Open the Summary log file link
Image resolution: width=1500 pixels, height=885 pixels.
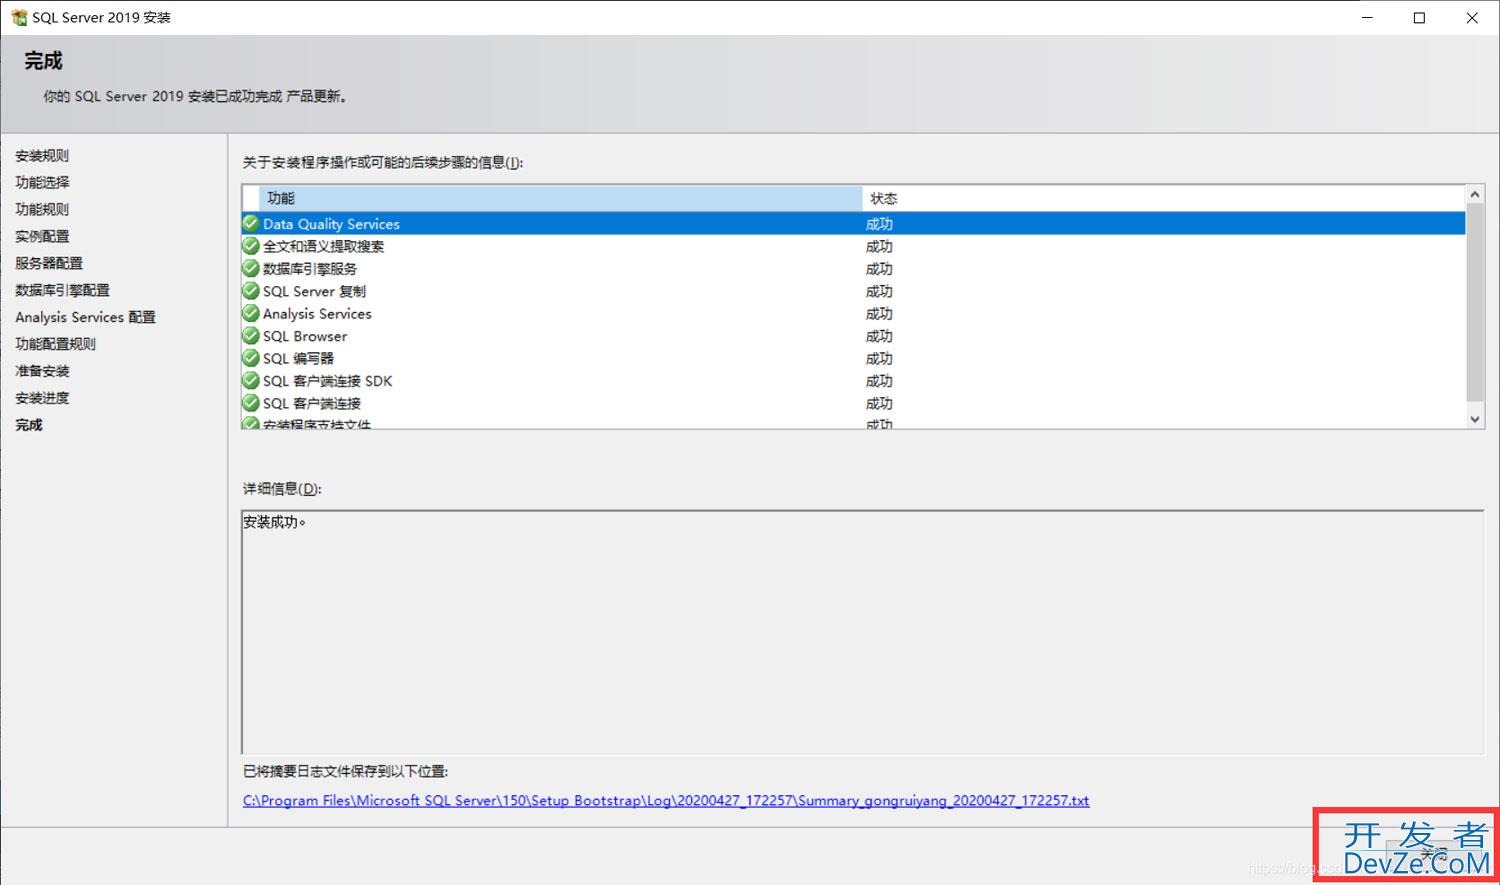click(x=666, y=800)
